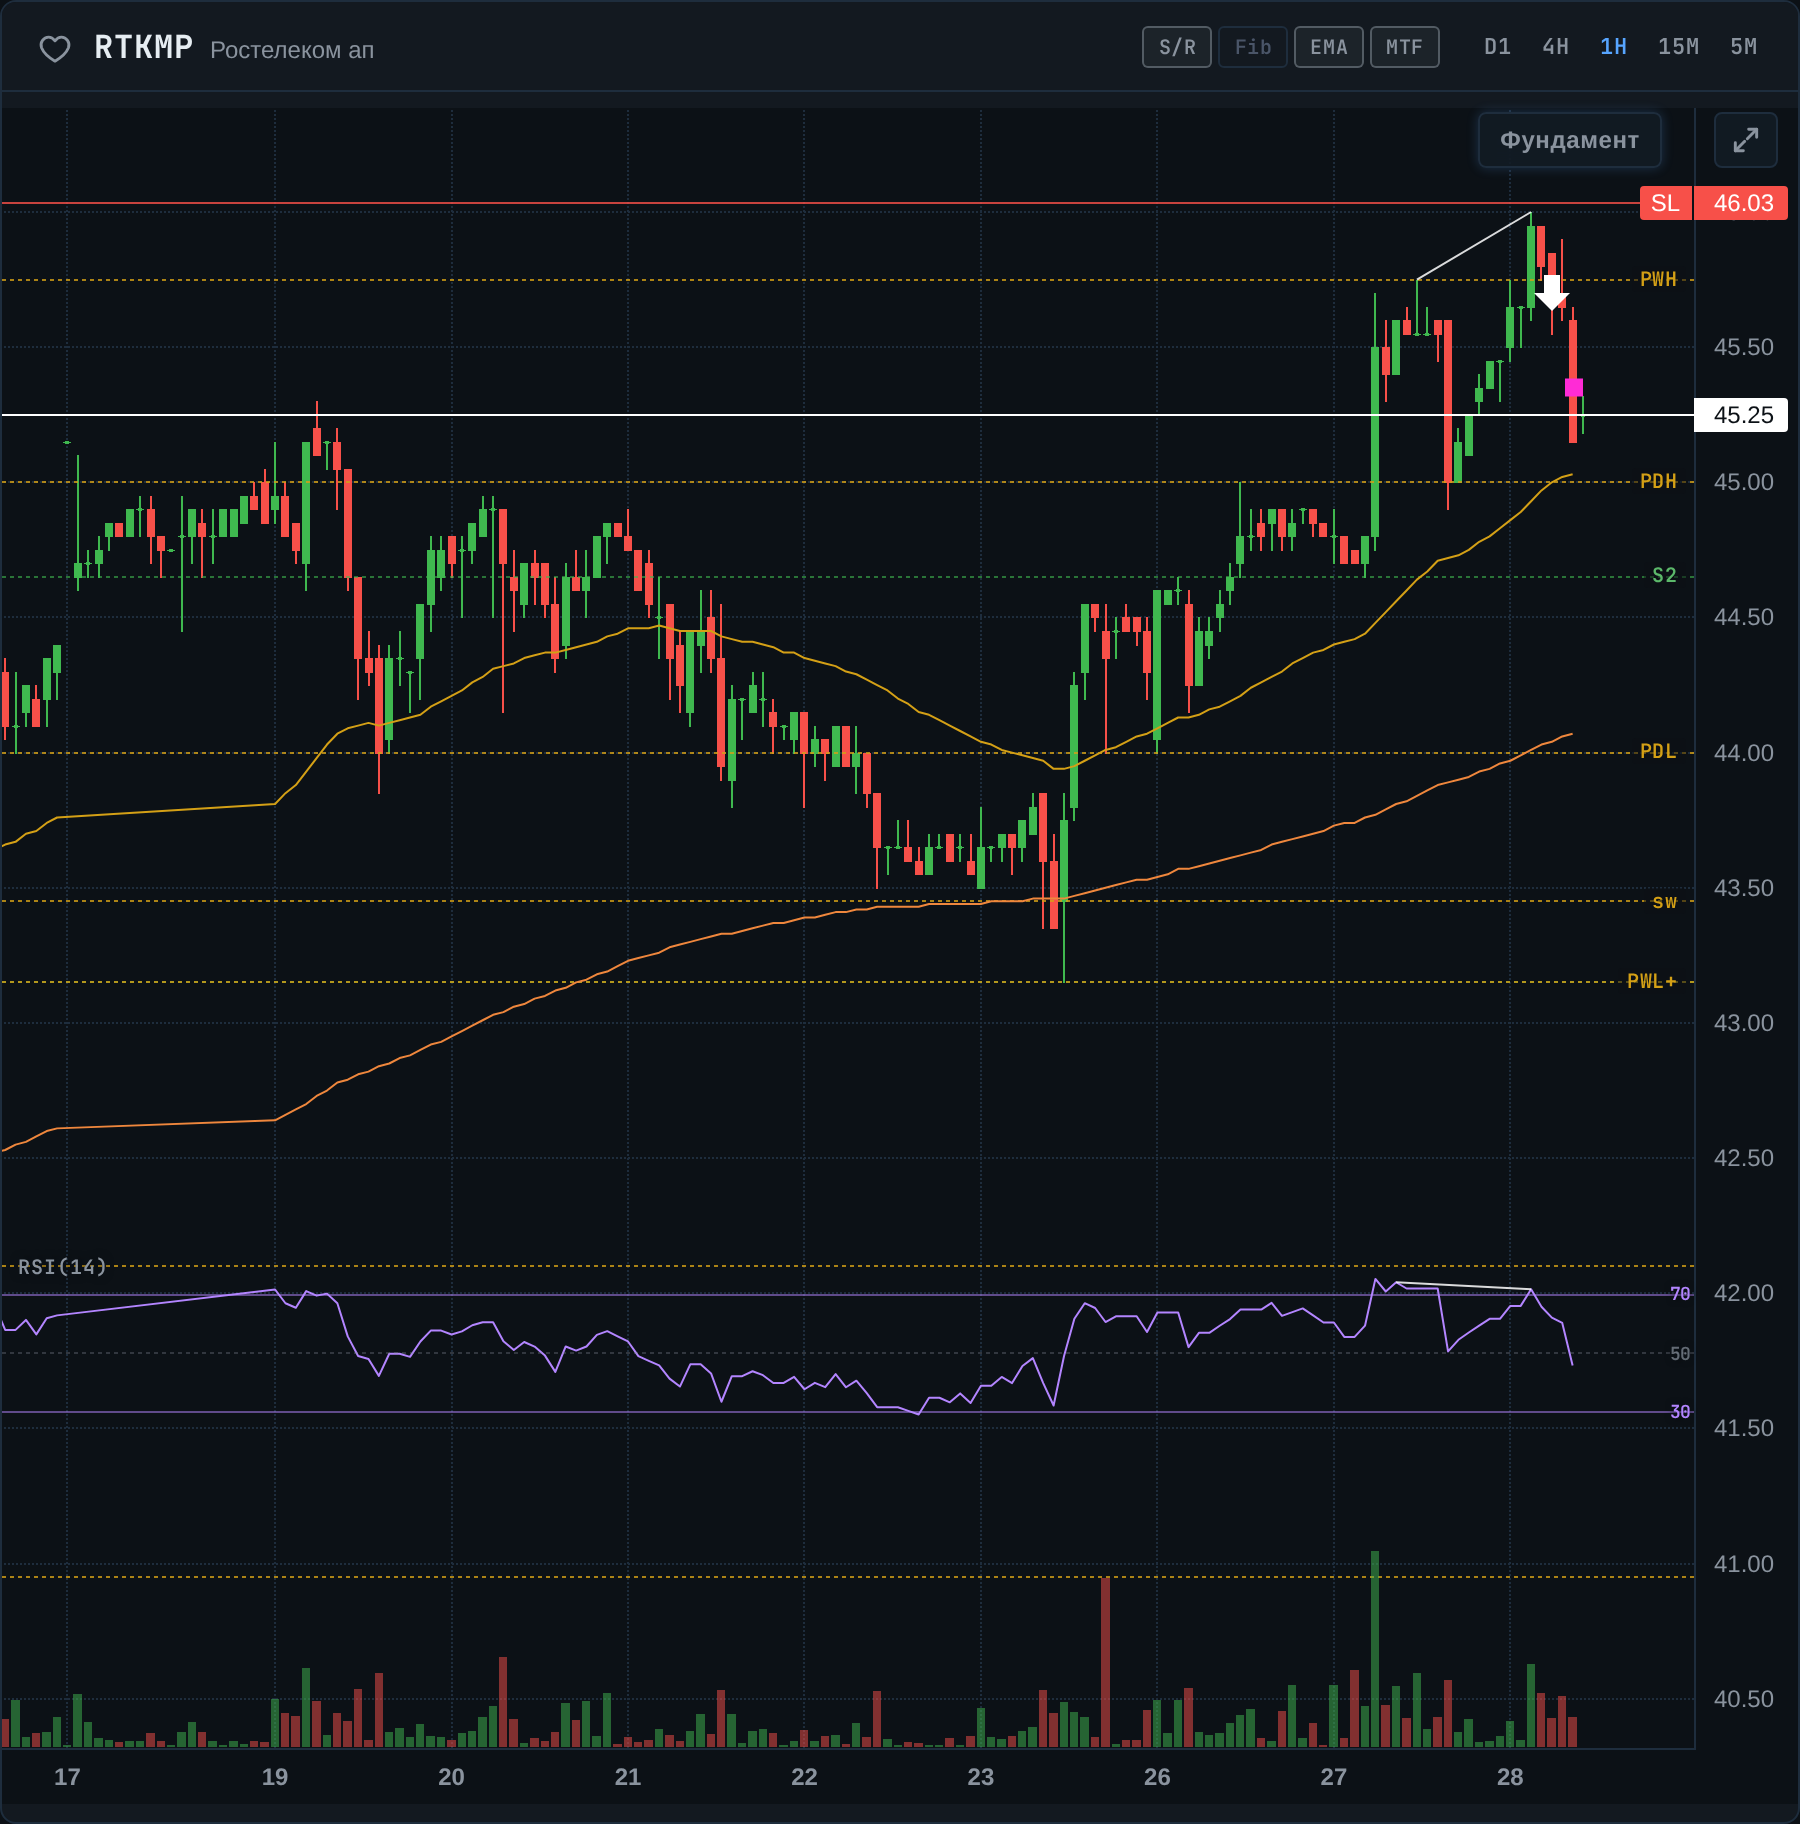Click the magenta marker on the last candle
Image resolution: width=1800 pixels, height=1824 pixels.
(x=1574, y=388)
